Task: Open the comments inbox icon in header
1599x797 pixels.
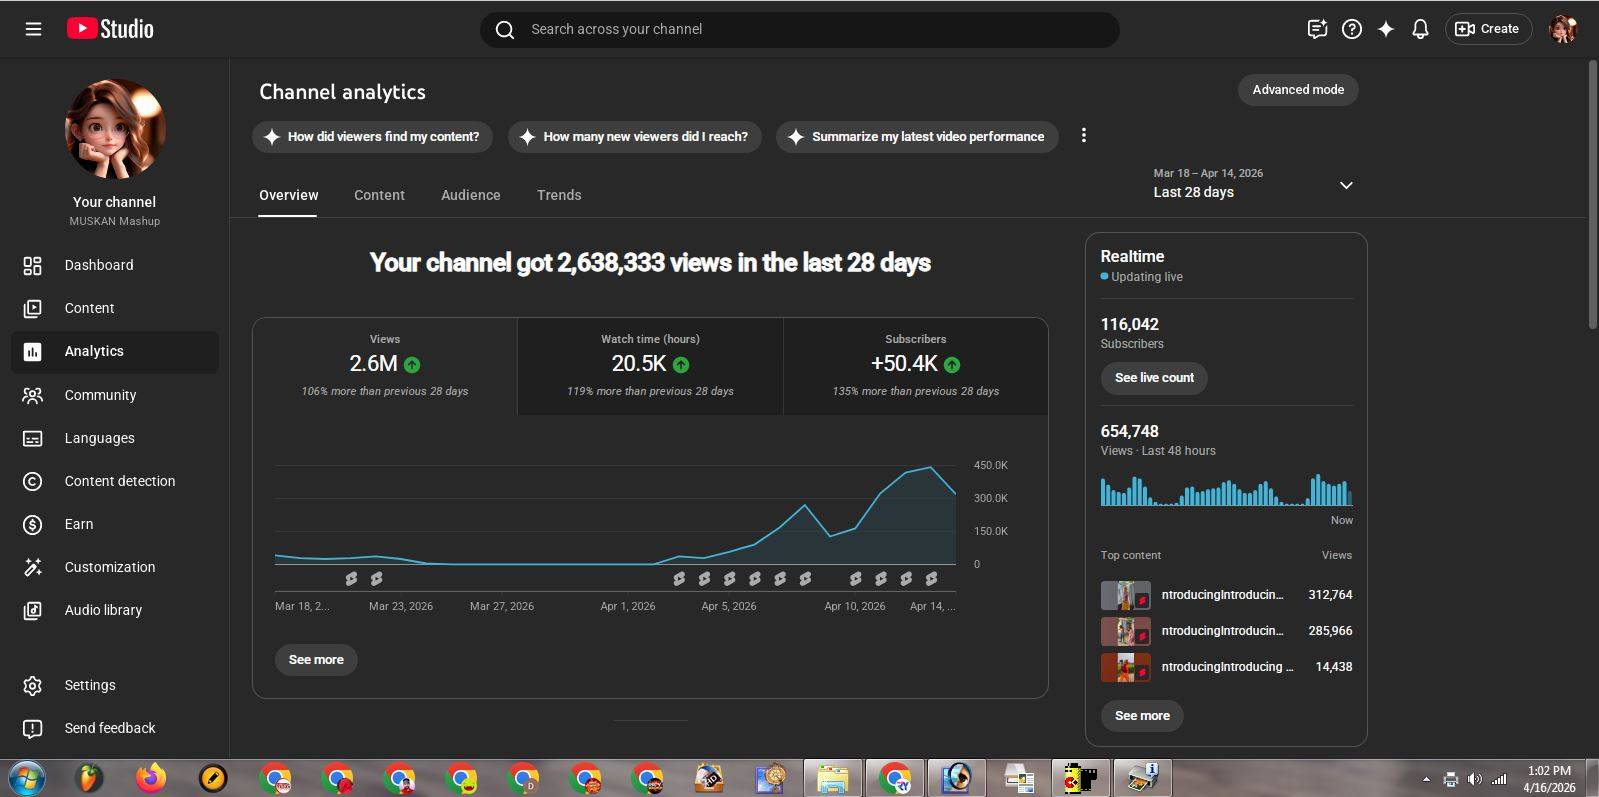Action: (1317, 29)
